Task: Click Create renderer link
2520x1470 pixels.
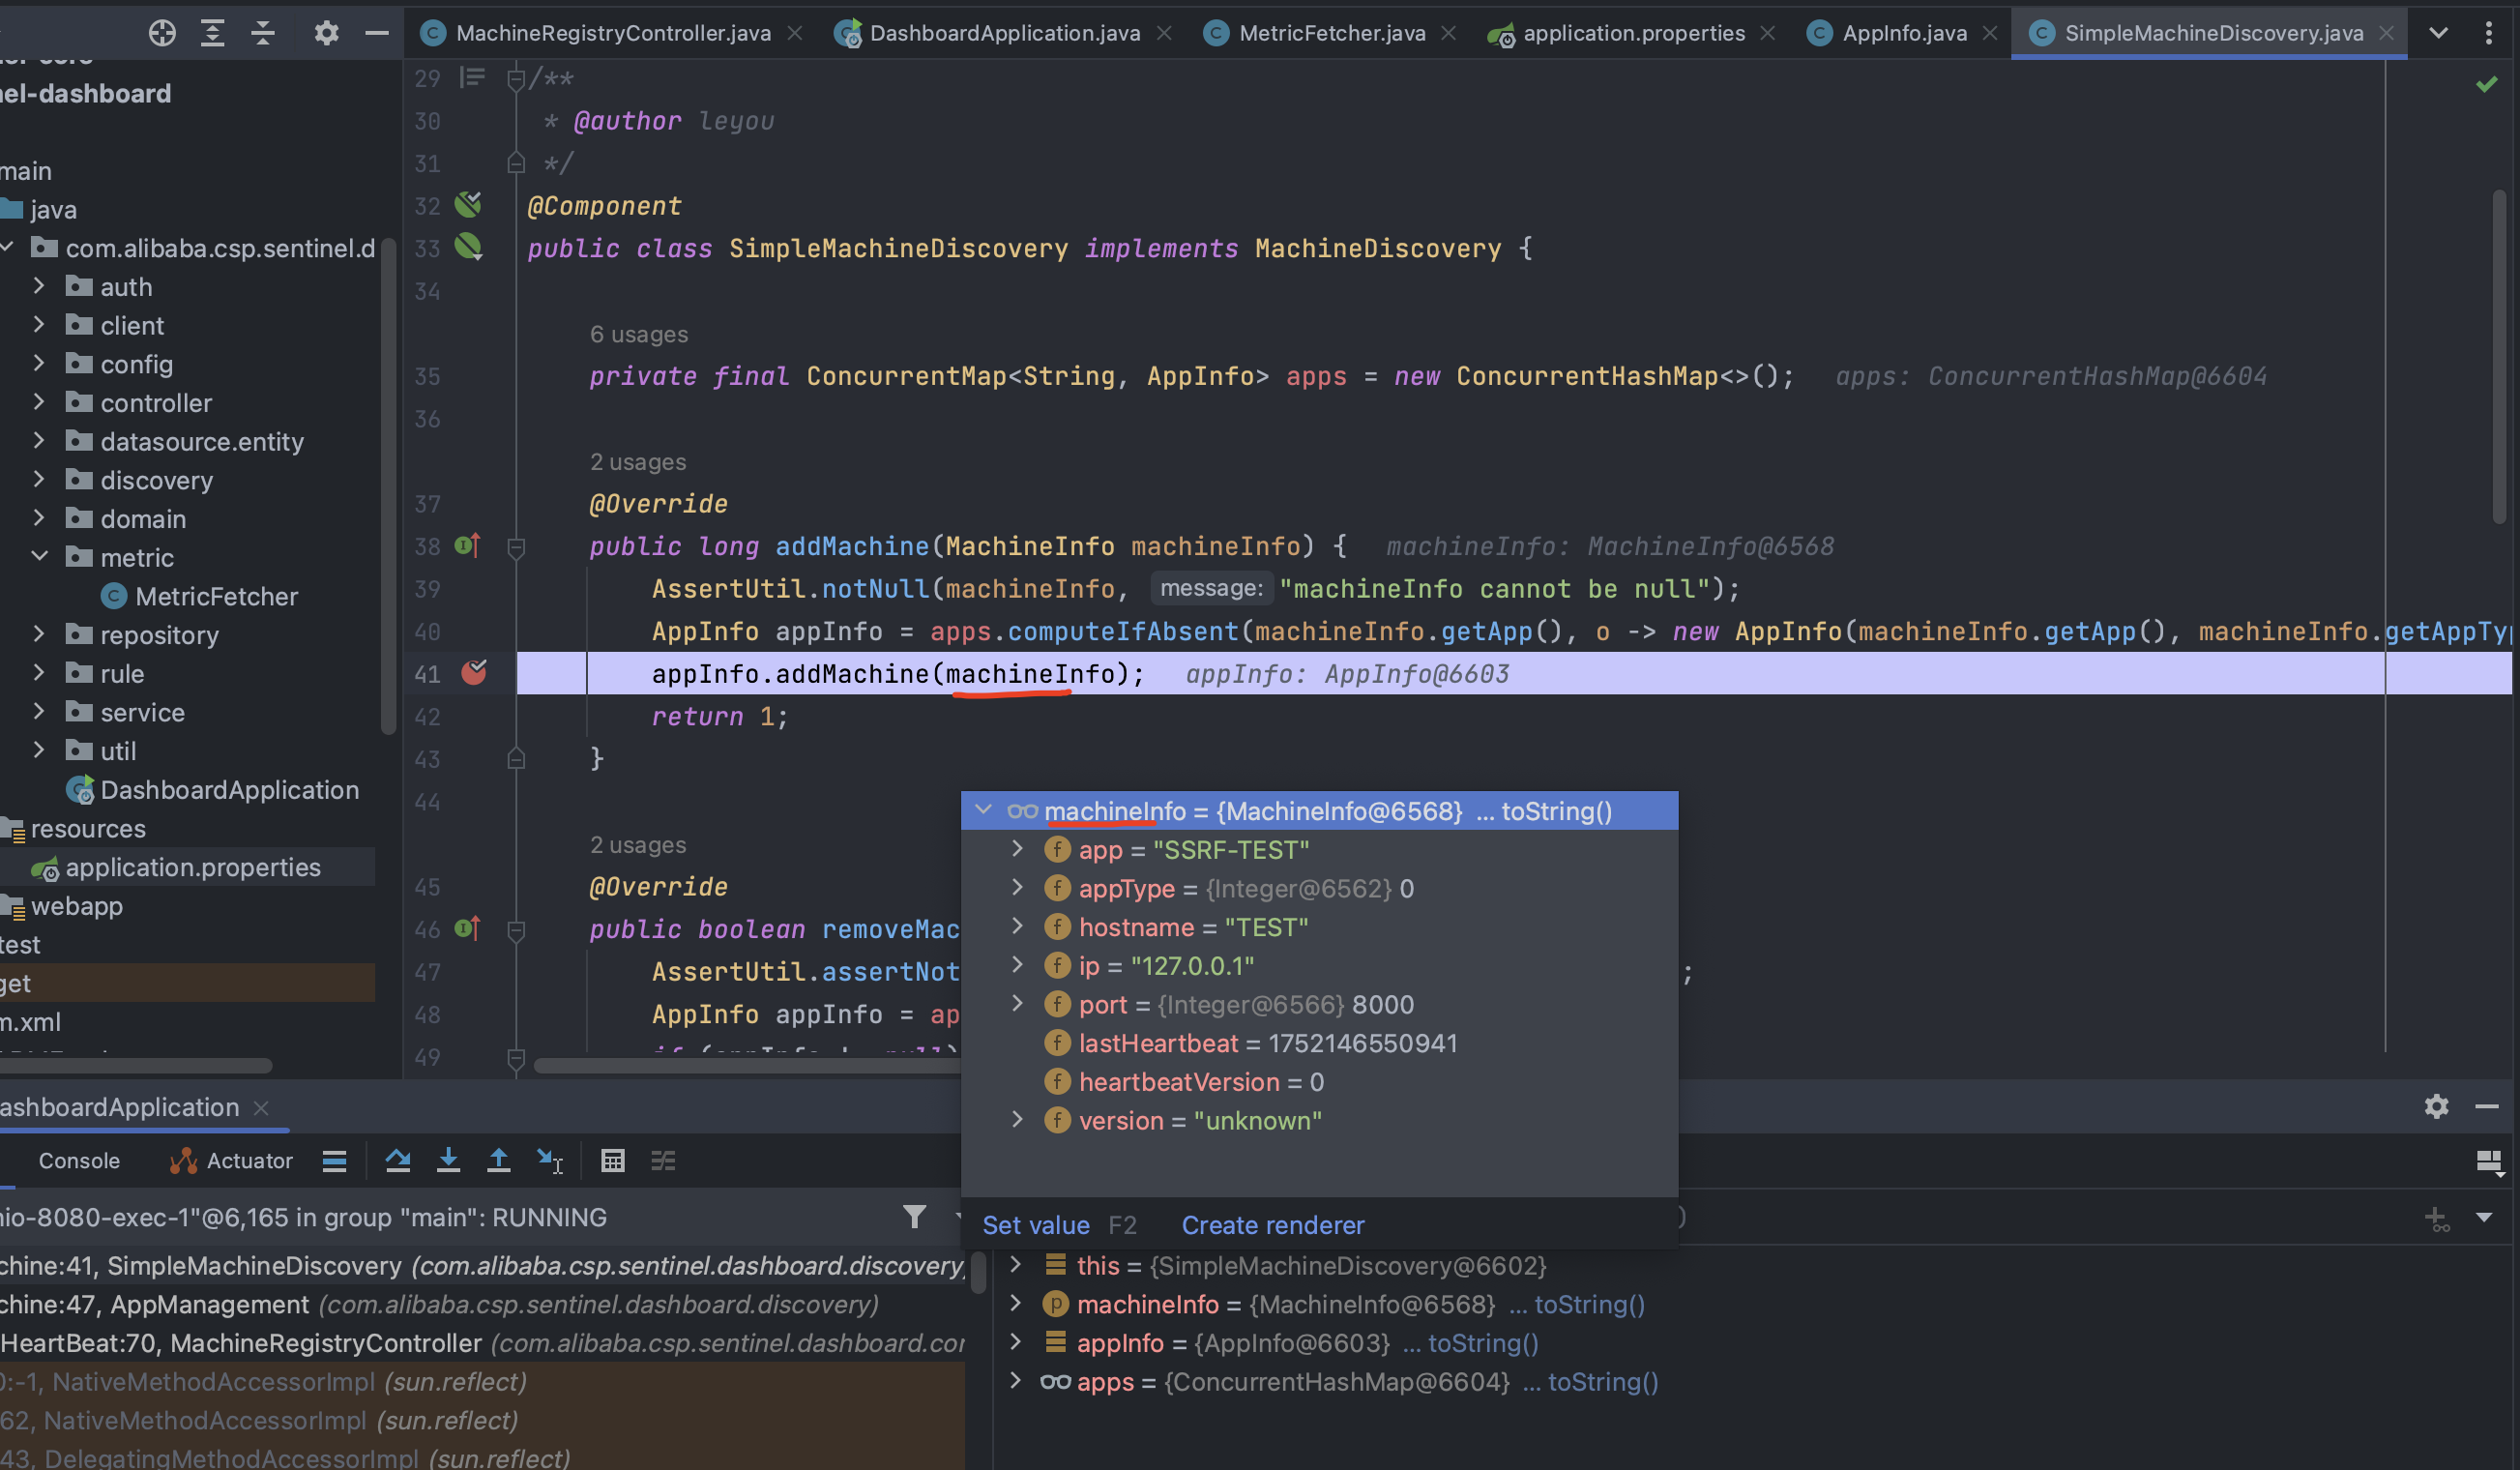Action: click(1272, 1225)
